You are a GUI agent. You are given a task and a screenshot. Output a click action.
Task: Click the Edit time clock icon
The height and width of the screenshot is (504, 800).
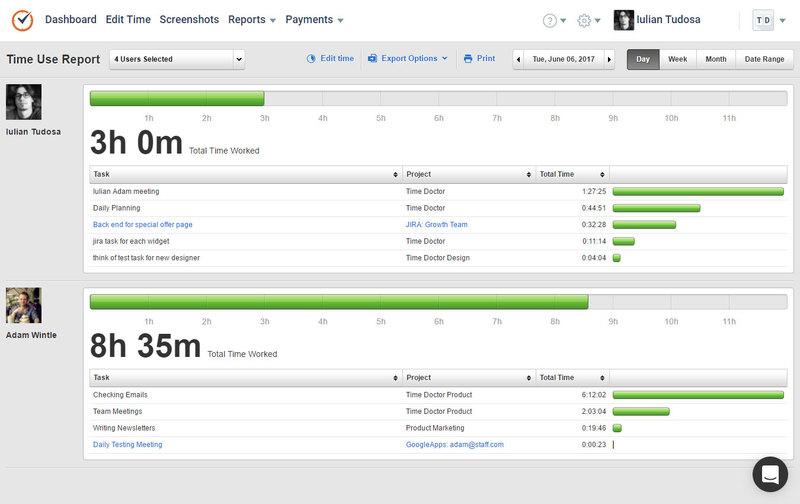(x=311, y=59)
